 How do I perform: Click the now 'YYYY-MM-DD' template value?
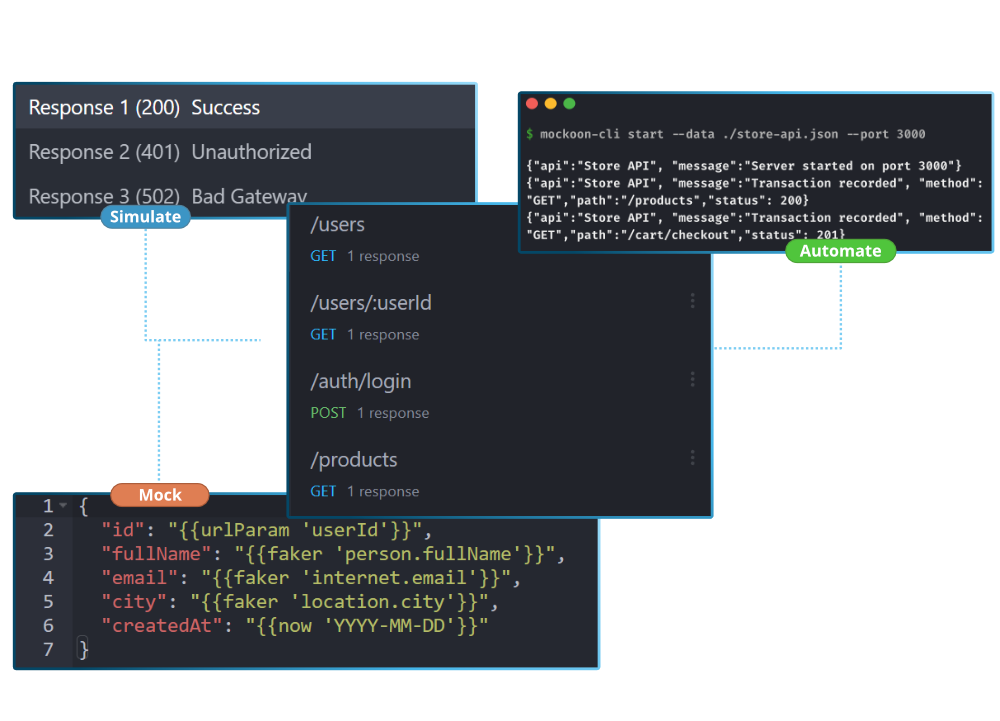367,625
